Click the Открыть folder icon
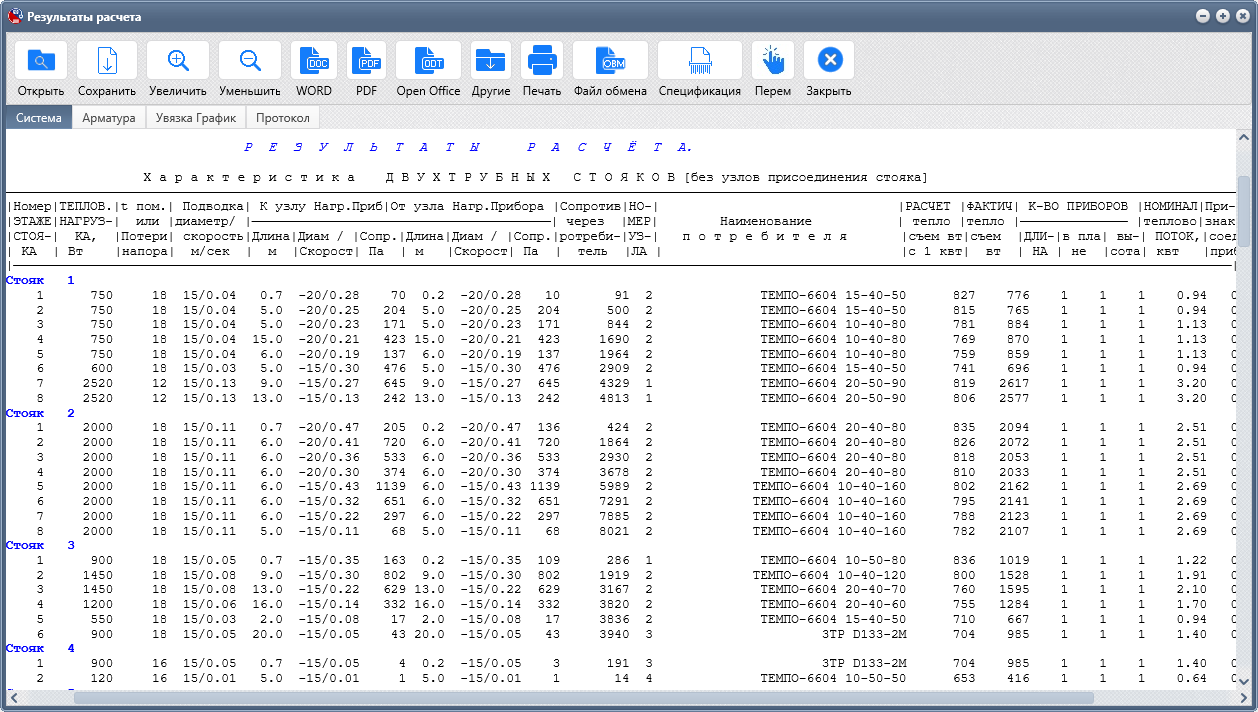Viewport: 1258px width, 712px height. coord(41,61)
